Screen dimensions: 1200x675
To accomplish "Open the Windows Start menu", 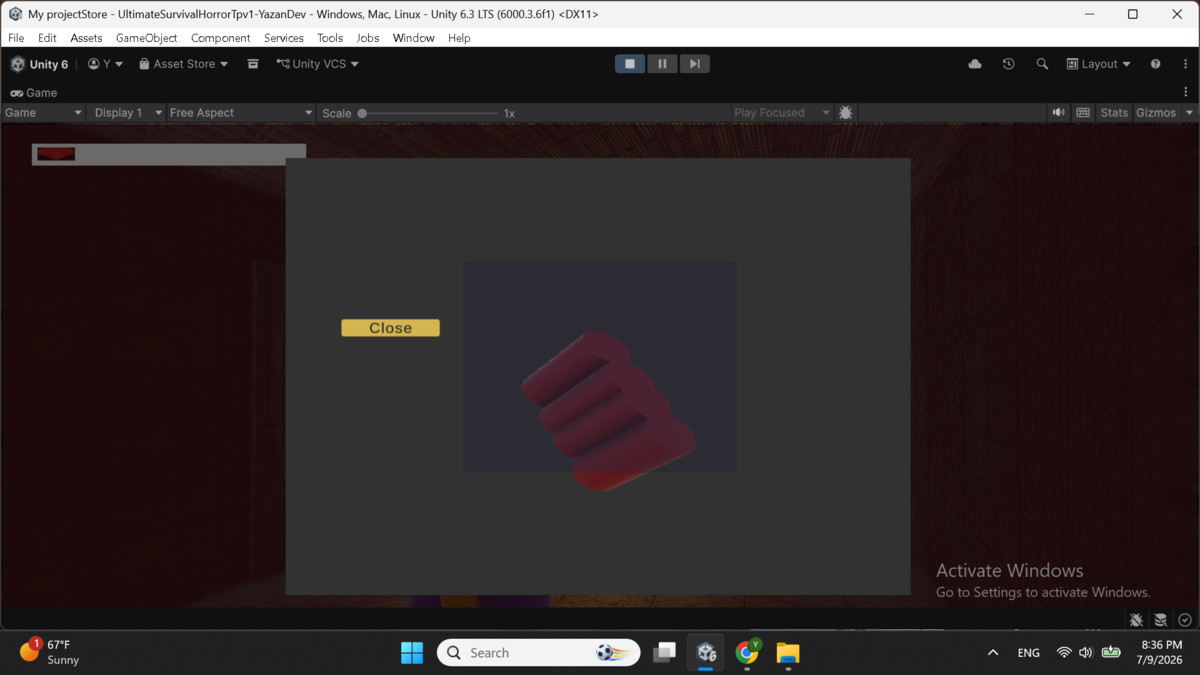I will [x=412, y=653].
